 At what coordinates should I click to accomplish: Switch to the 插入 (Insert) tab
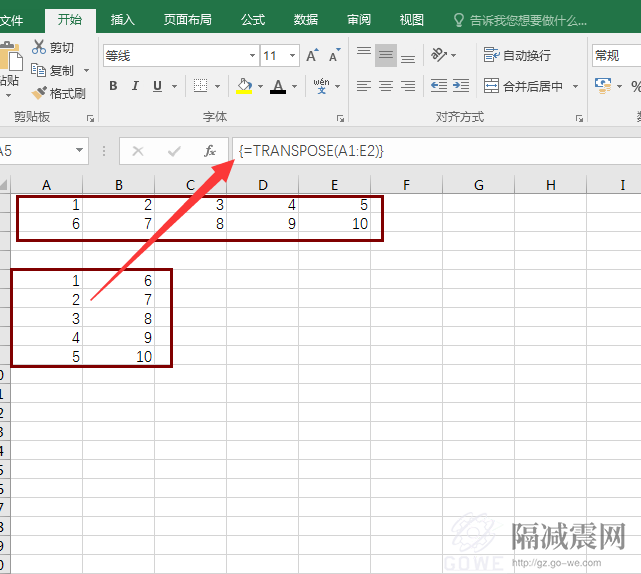pos(123,19)
